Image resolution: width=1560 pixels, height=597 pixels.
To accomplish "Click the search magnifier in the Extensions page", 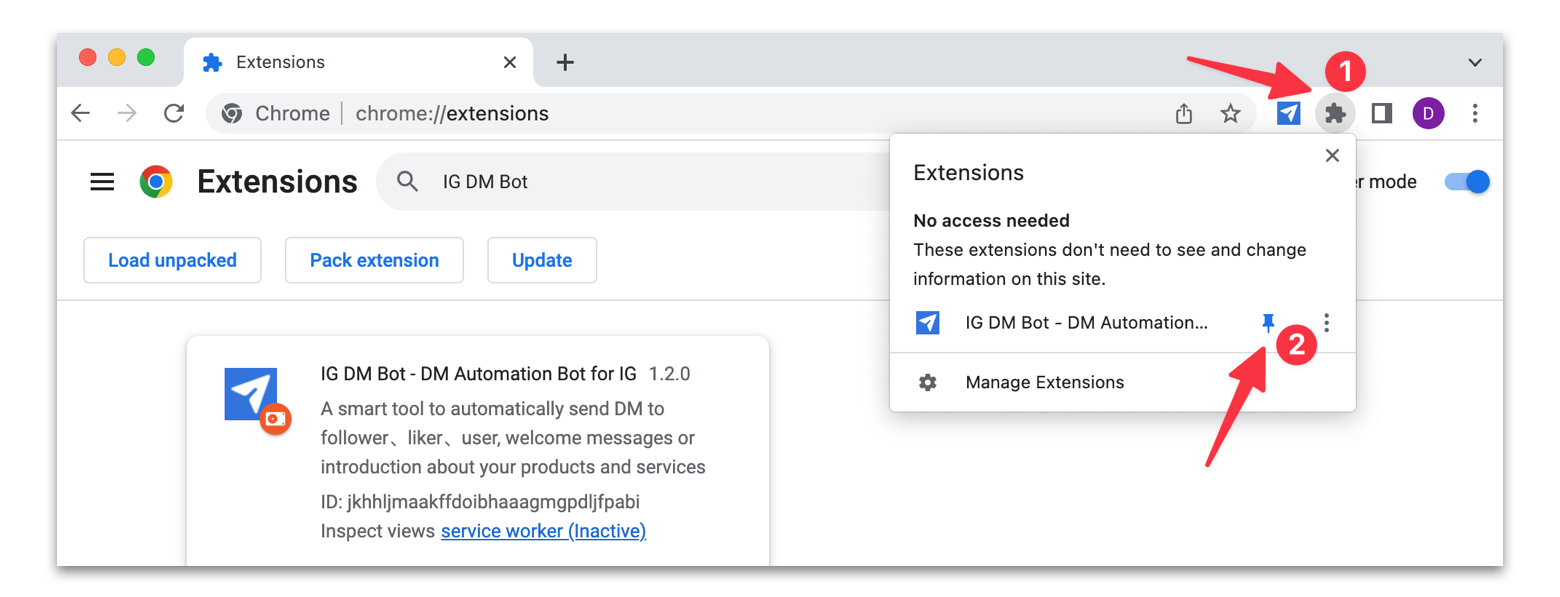I will click(407, 181).
